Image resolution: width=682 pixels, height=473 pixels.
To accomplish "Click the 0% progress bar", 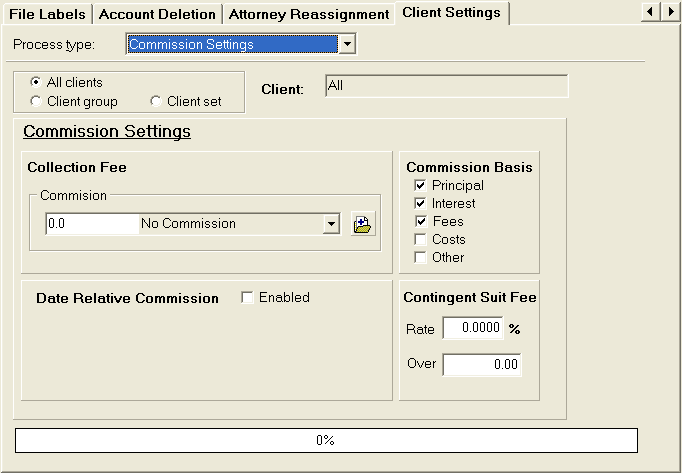I will click(x=325, y=440).
